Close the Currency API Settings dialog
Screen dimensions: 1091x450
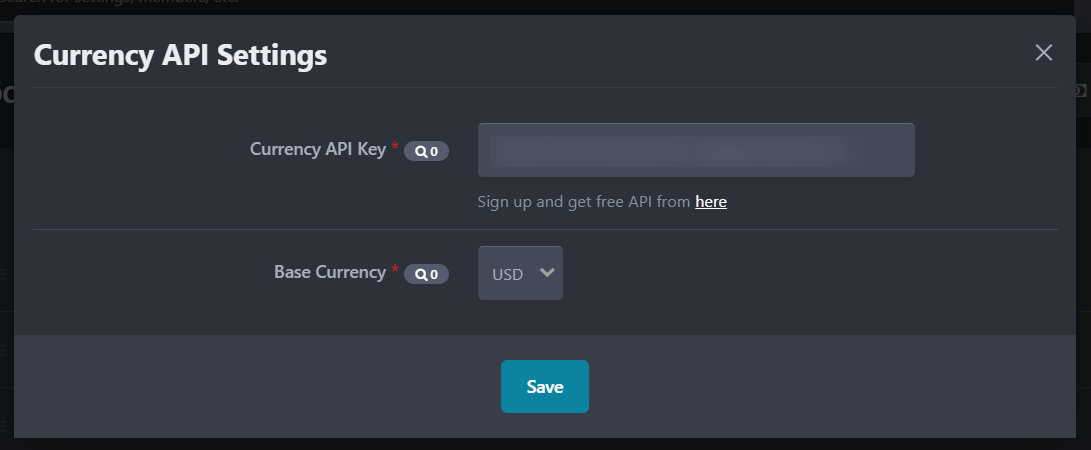click(1043, 53)
